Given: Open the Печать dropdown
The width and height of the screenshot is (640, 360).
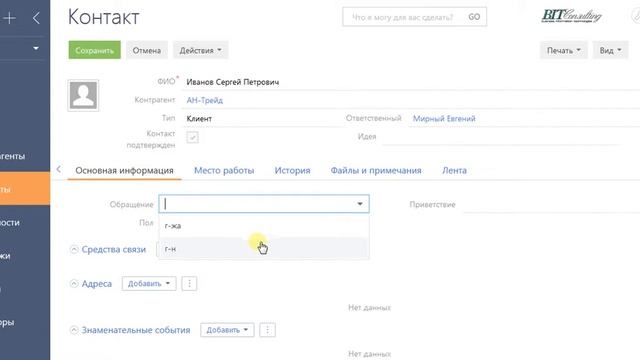Looking at the screenshot, I should pyautogui.click(x=563, y=50).
